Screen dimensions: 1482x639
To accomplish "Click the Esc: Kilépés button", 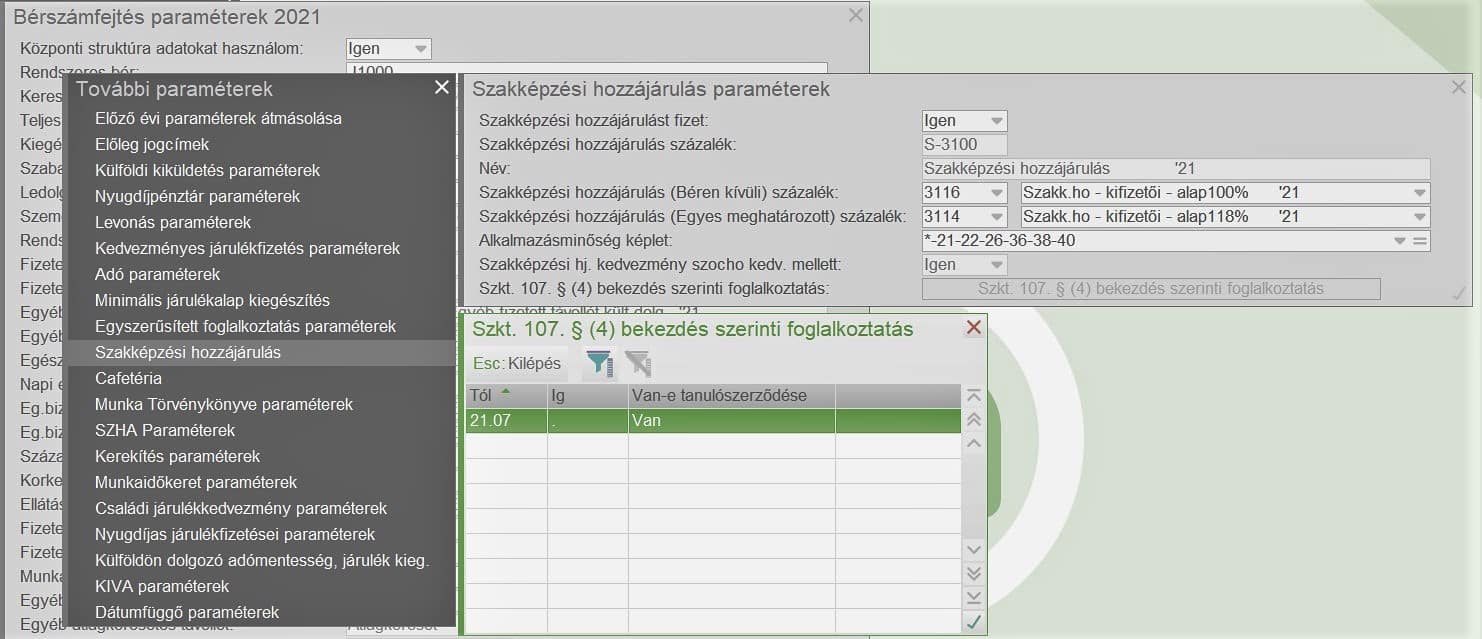I will pos(517,363).
